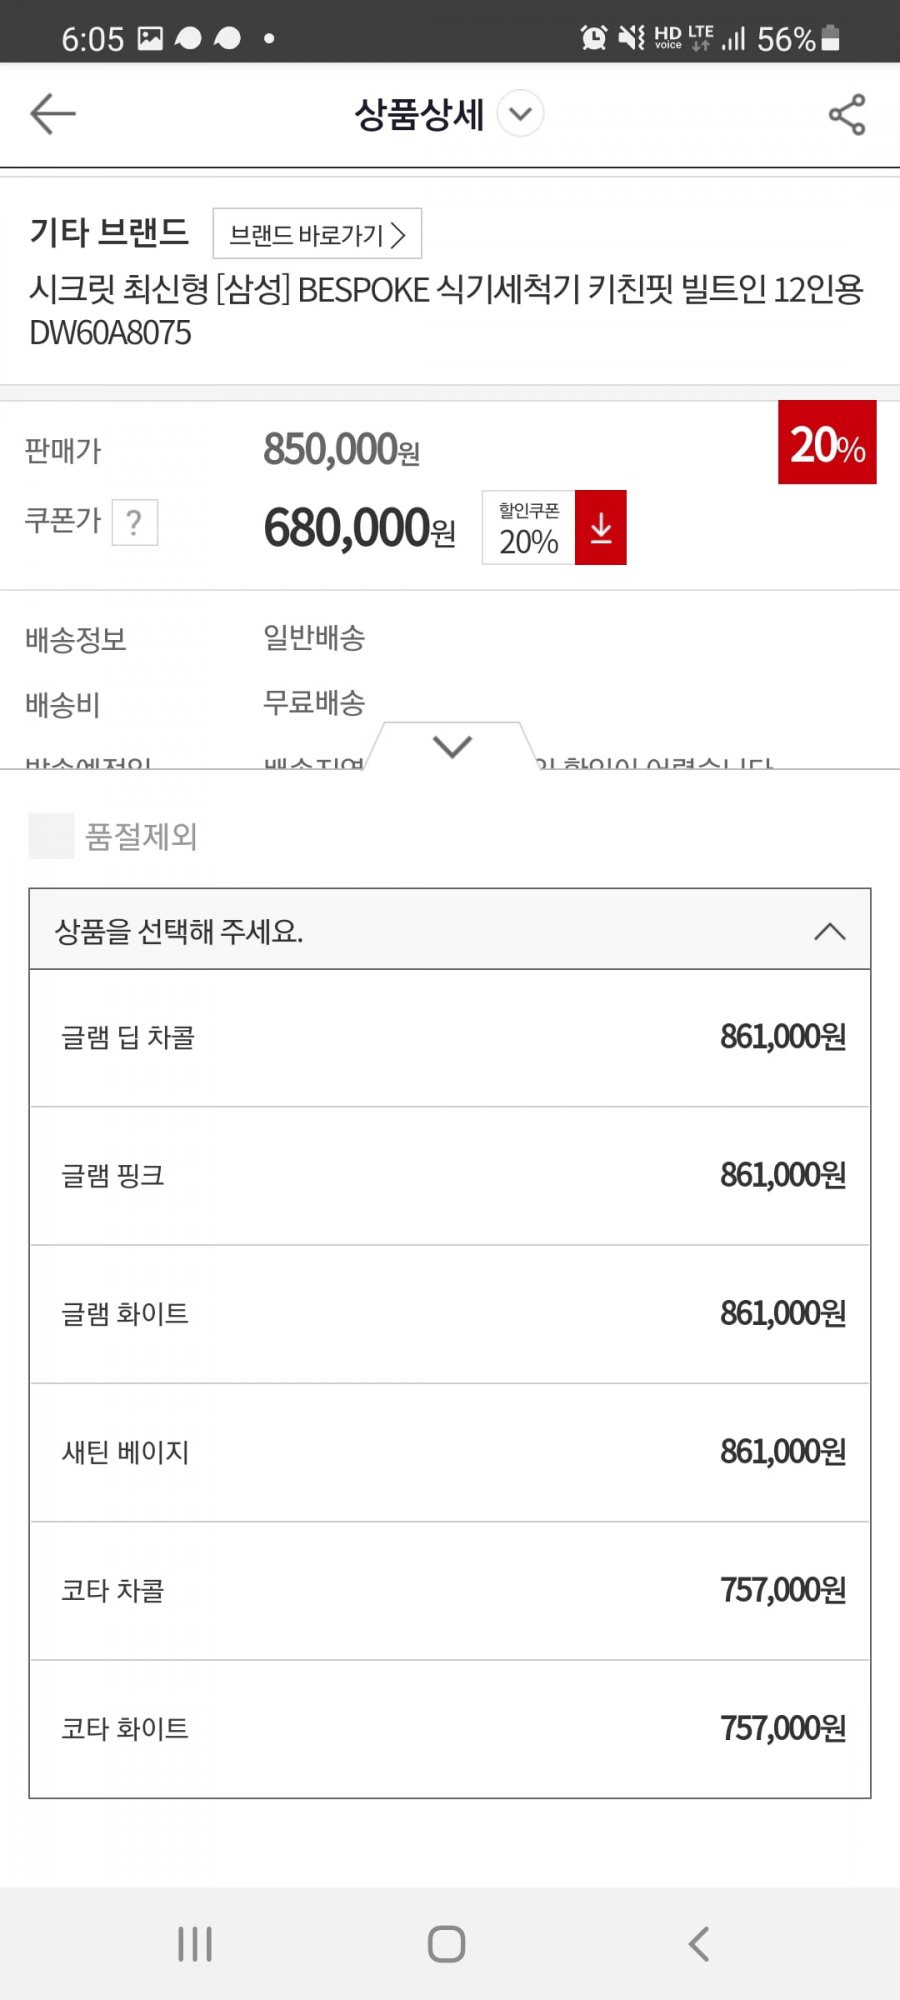Viewport: 900px width, 2000px height.
Task: Choose the 코타 화이트 option
Action: [x=450, y=1729]
